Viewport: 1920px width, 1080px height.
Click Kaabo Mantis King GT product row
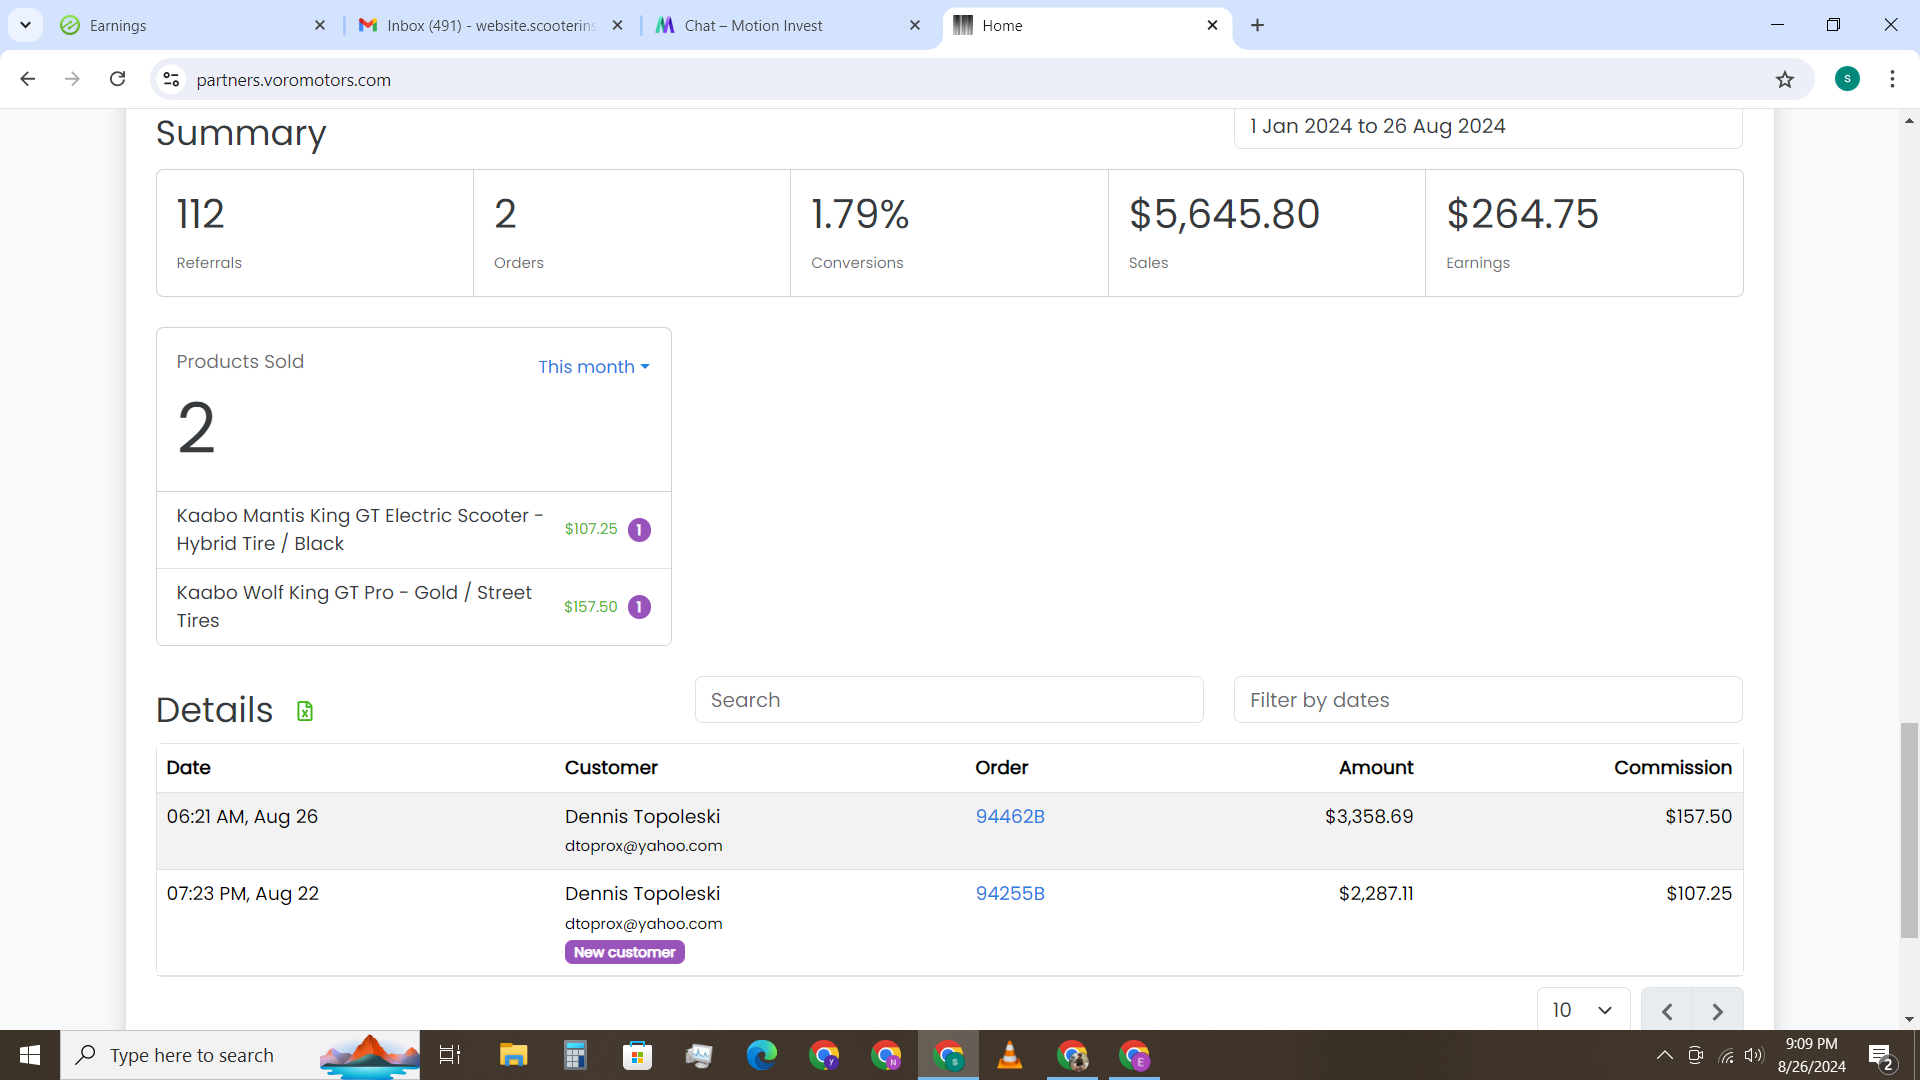coord(414,530)
